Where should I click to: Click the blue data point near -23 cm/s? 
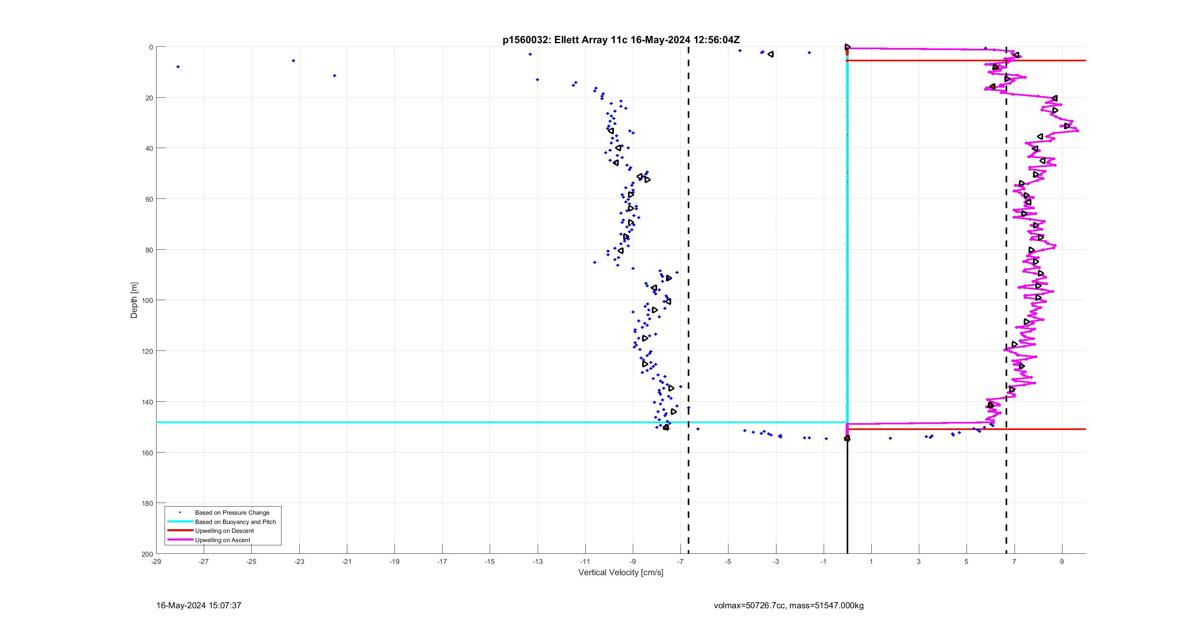tap(293, 60)
